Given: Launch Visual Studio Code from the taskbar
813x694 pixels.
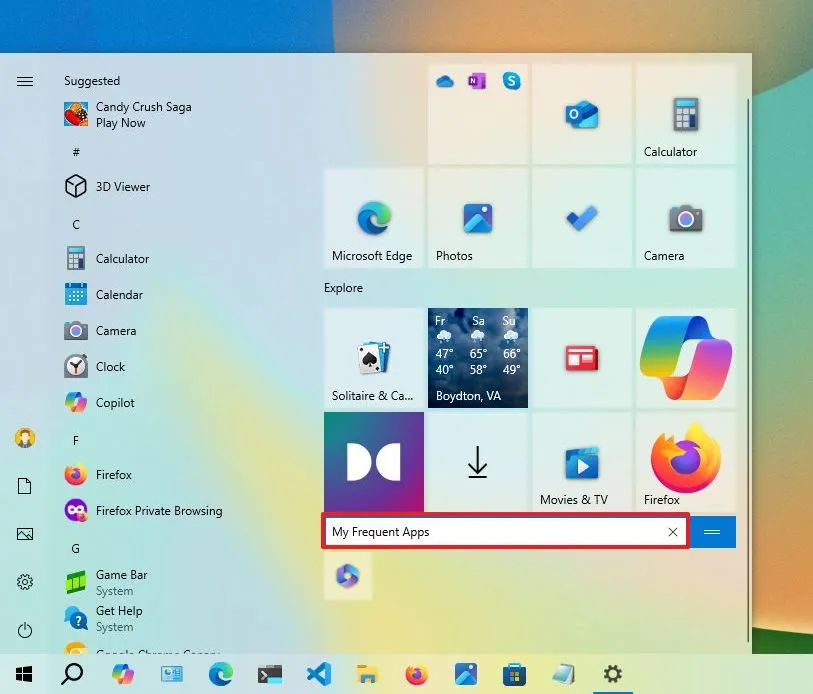Looking at the screenshot, I should [x=318, y=673].
